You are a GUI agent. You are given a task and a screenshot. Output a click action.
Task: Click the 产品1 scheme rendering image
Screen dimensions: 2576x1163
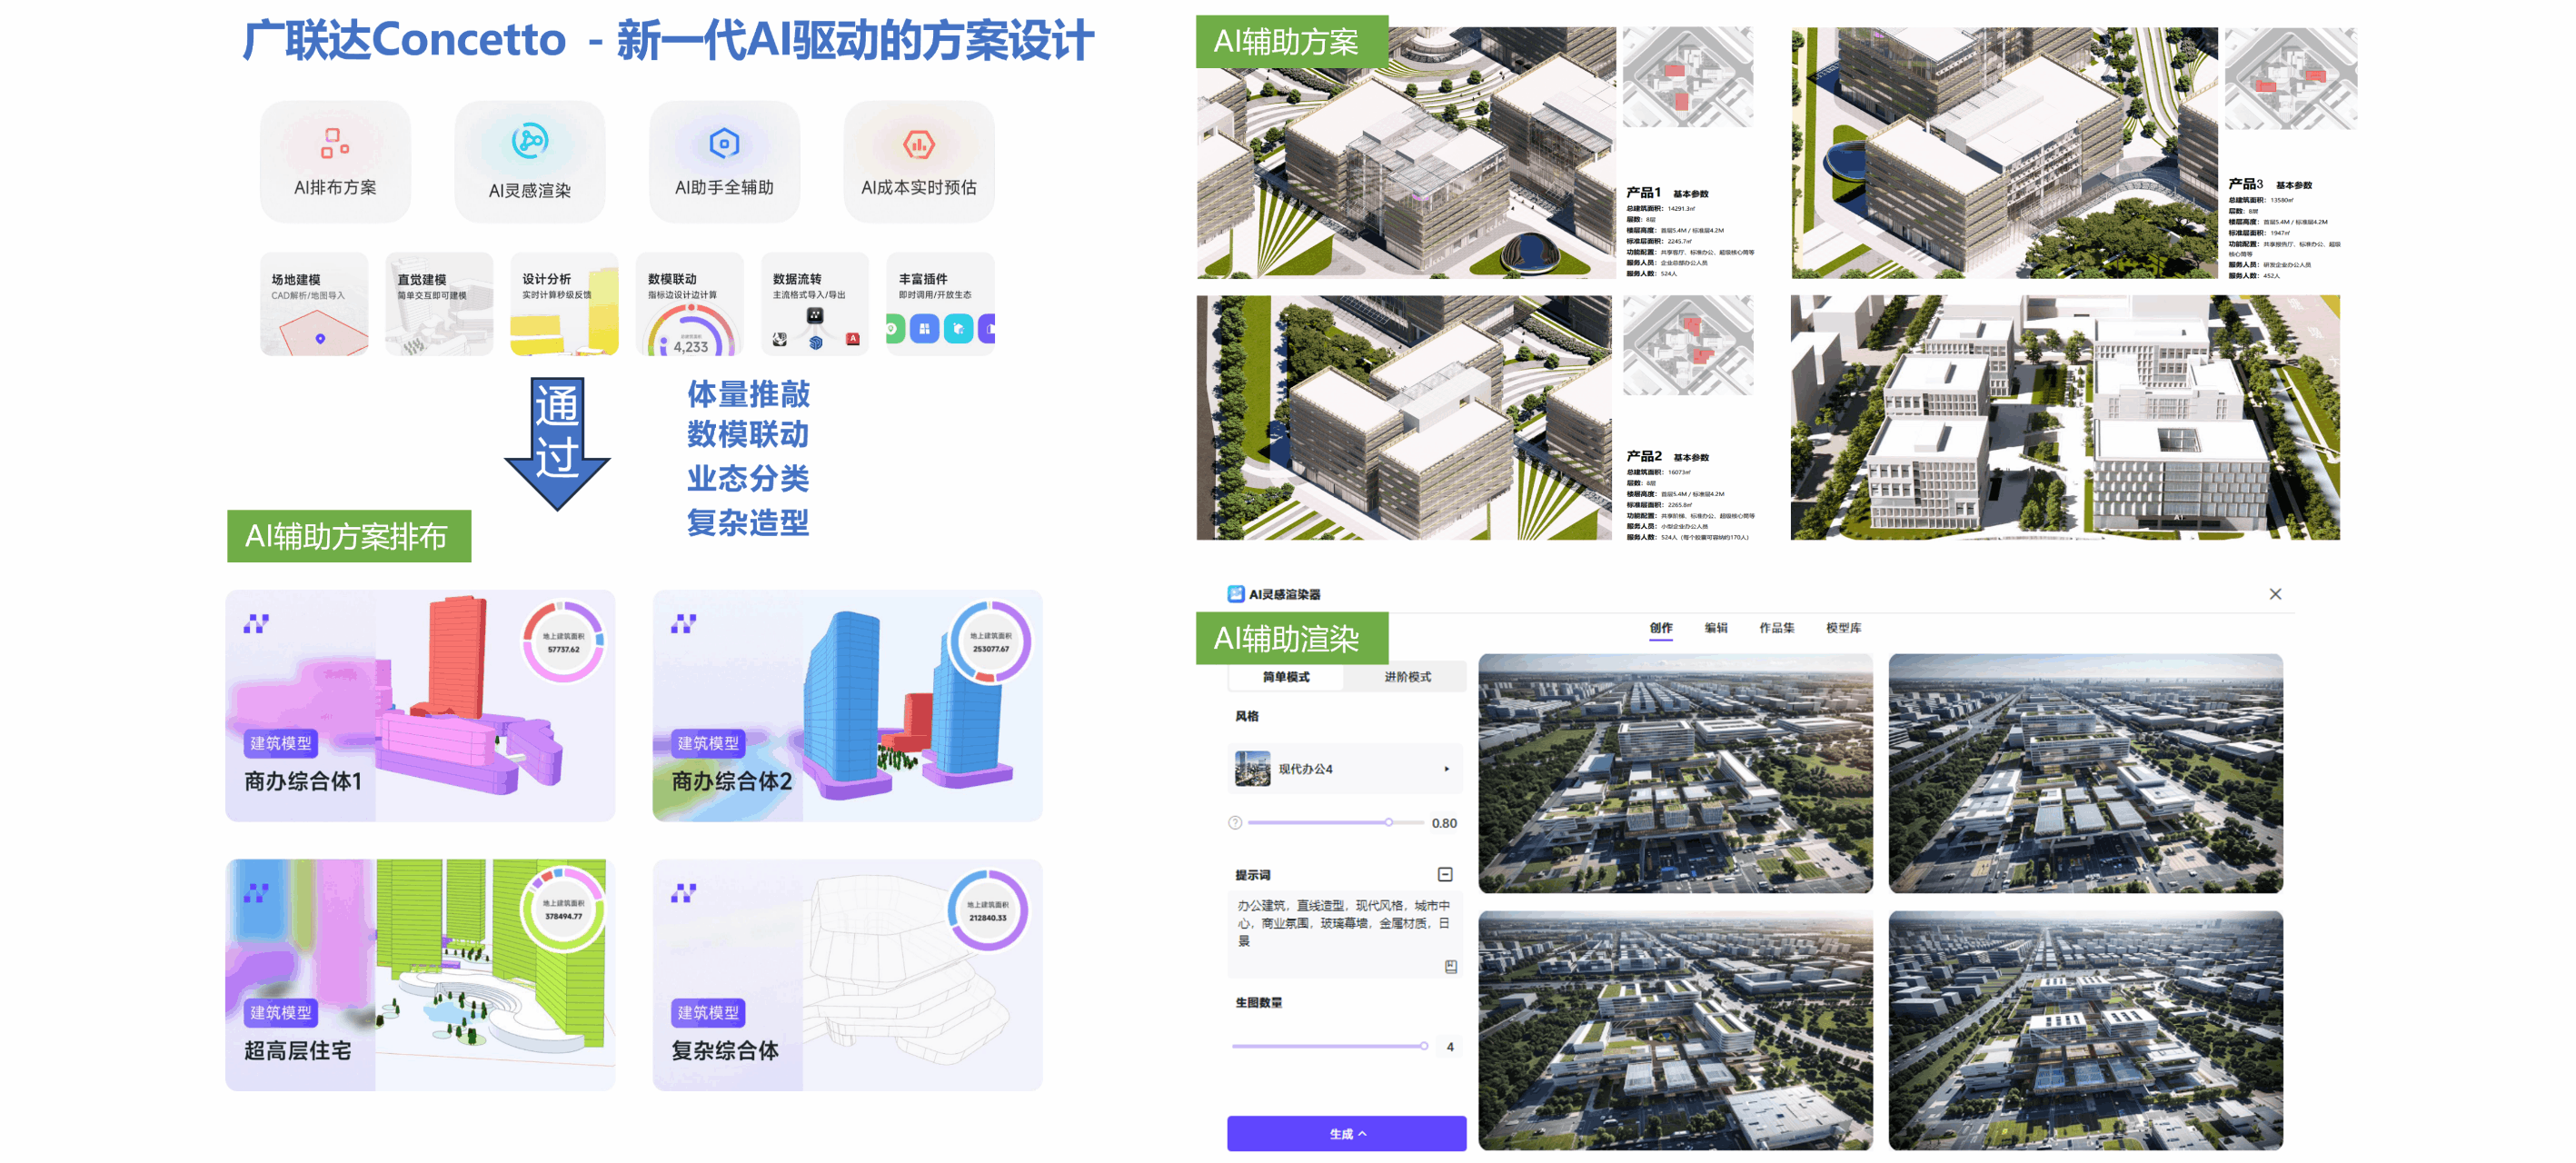tap(1406, 152)
